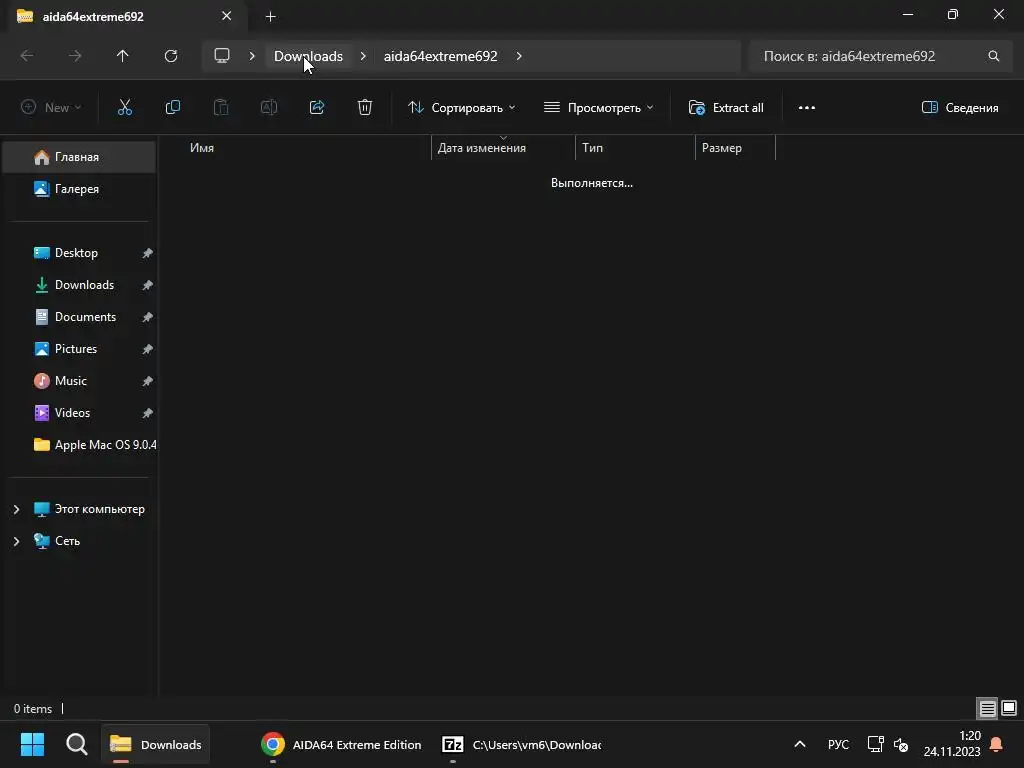
Task: Switch to details view icon in status bar
Action: [987, 708]
